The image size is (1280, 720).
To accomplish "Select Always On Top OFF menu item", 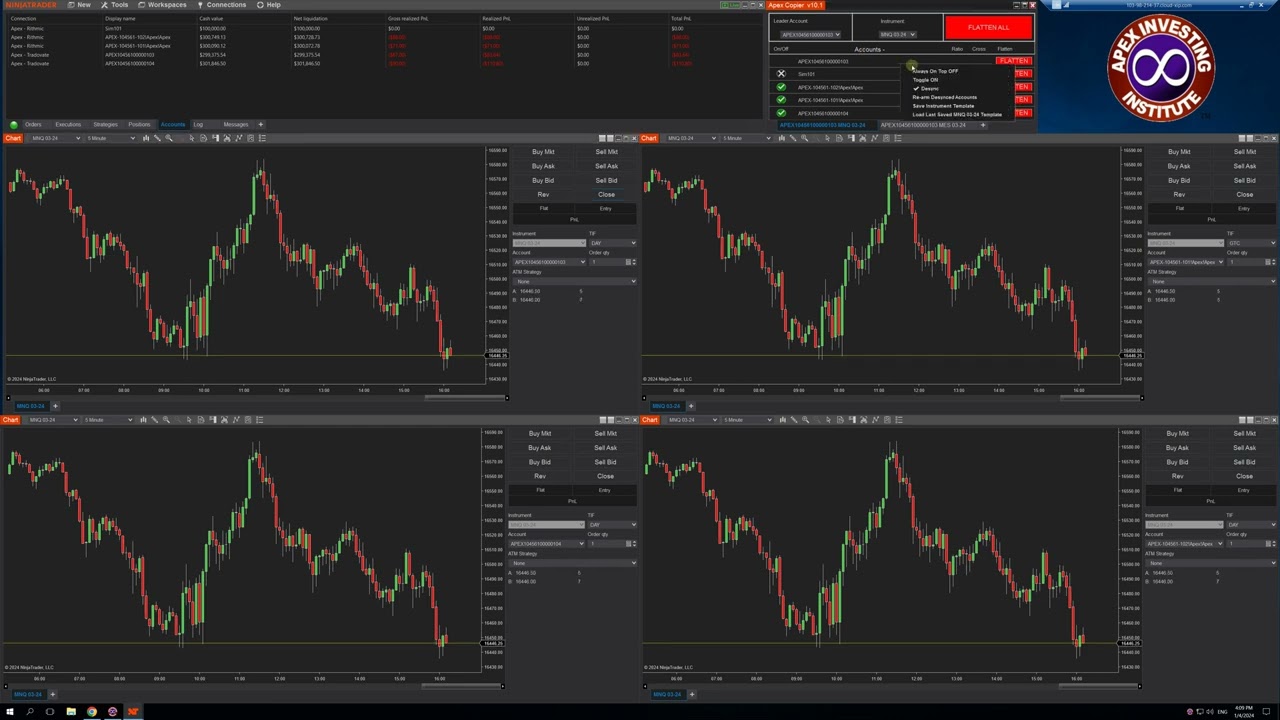I will click(x=936, y=71).
